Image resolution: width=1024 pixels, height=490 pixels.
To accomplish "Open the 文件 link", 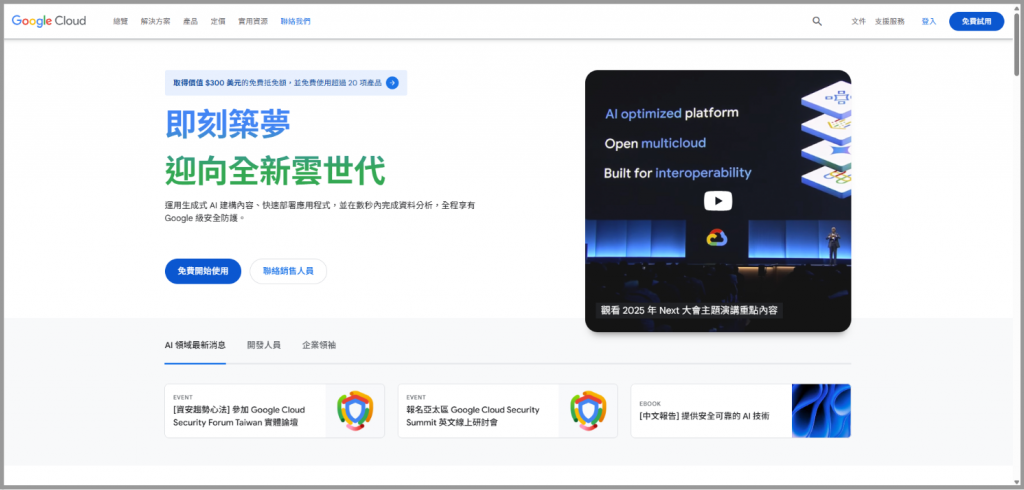I will [x=859, y=22].
